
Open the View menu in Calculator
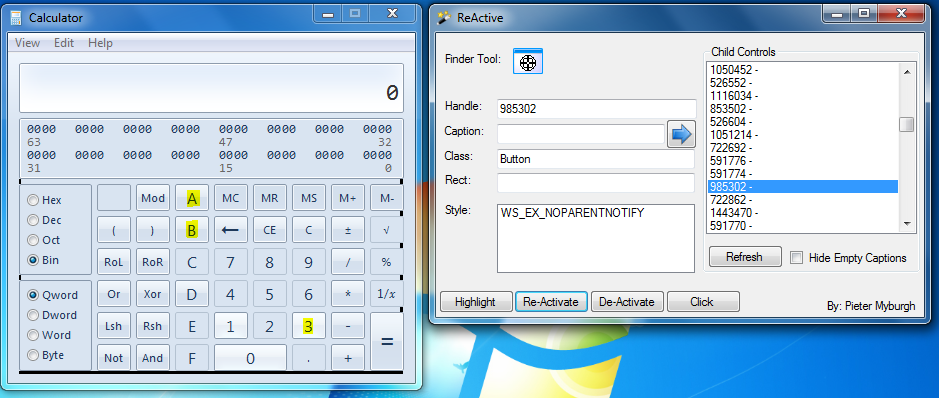click(x=28, y=43)
